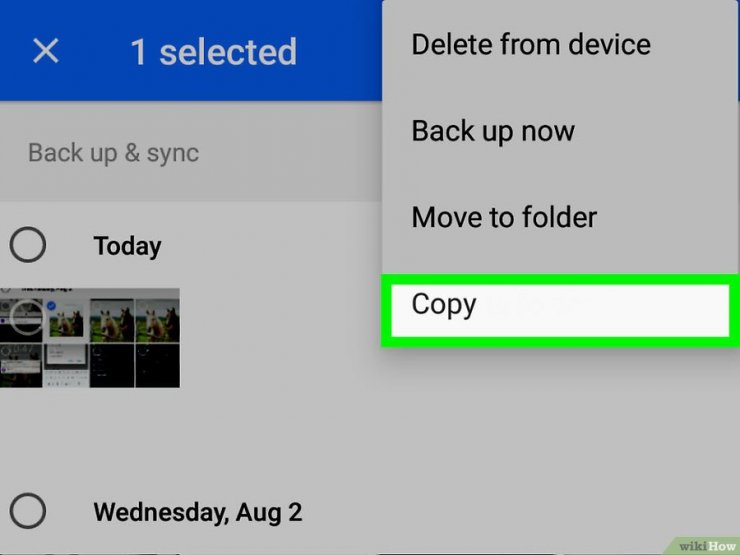Close the selection with the X icon
The height and width of the screenshot is (555, 740).
[x=46, y=50]
